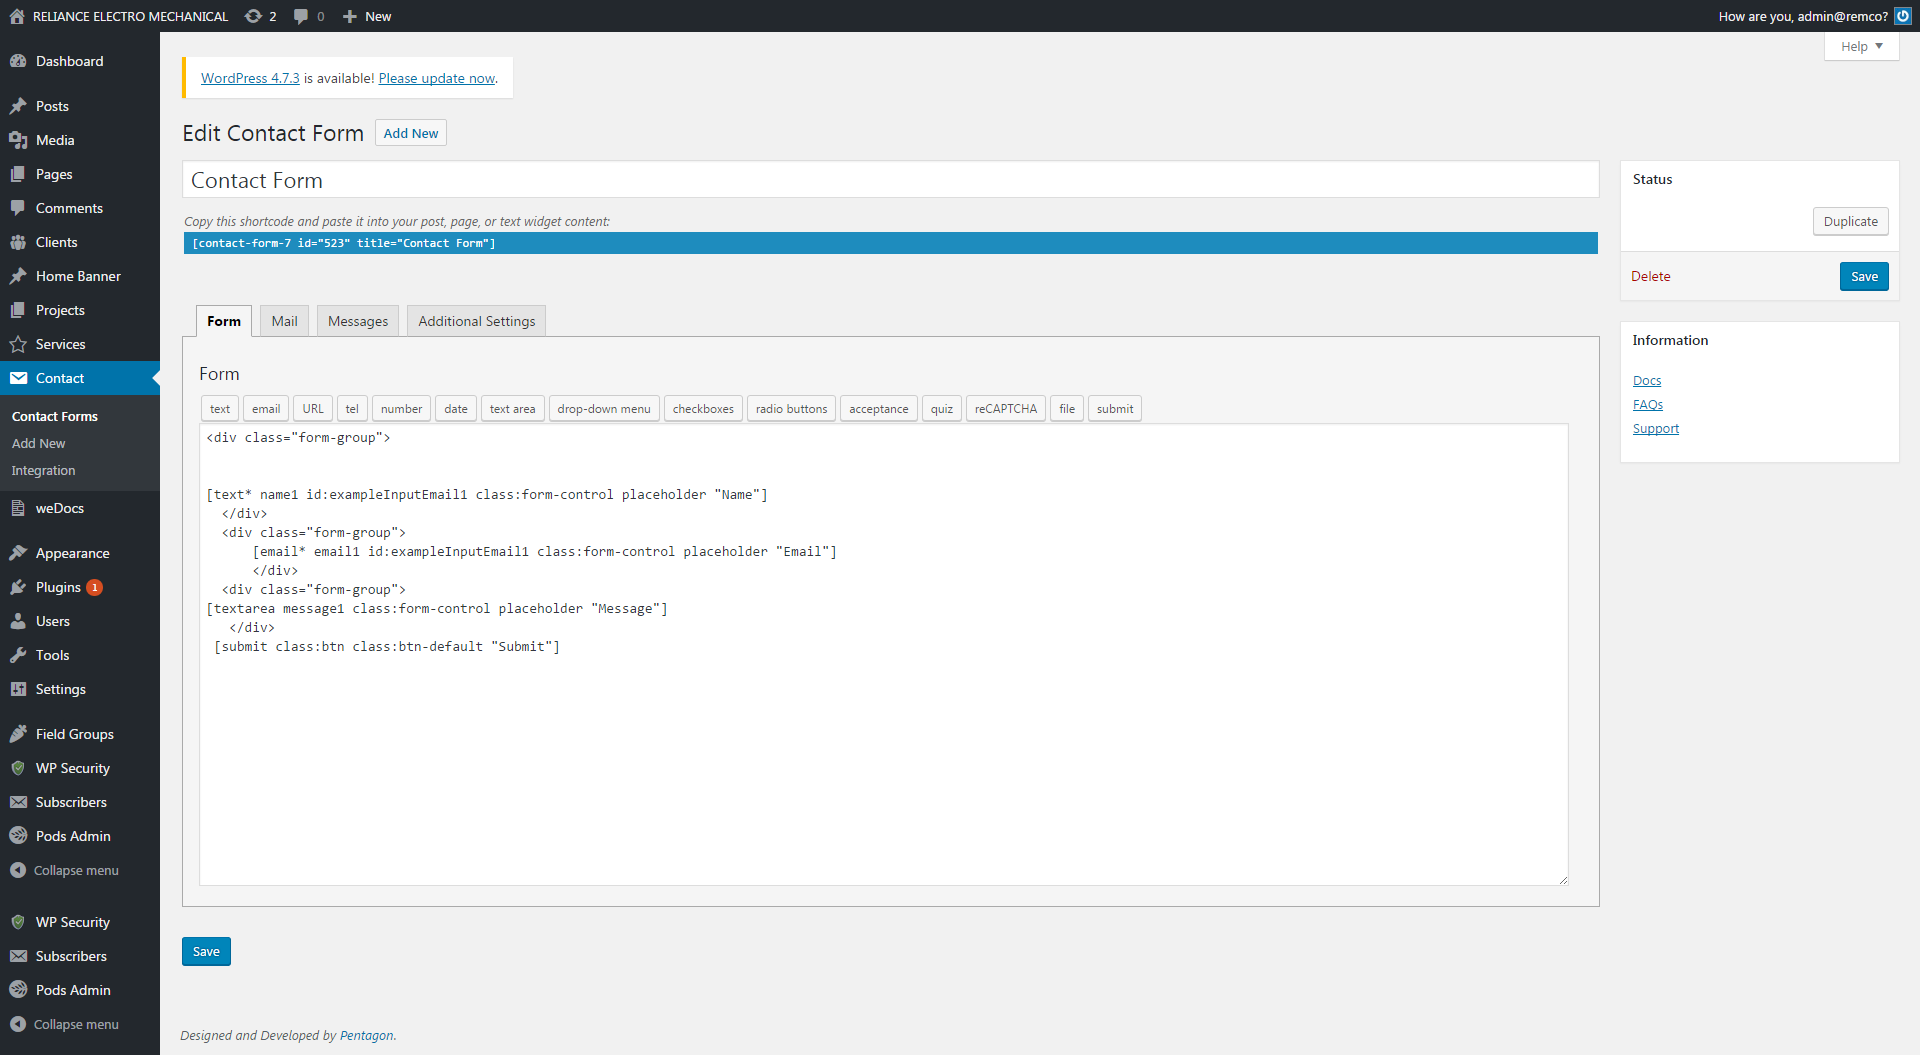
Task: Open the Tools wrench icon
Action: (x=18, y=655)
